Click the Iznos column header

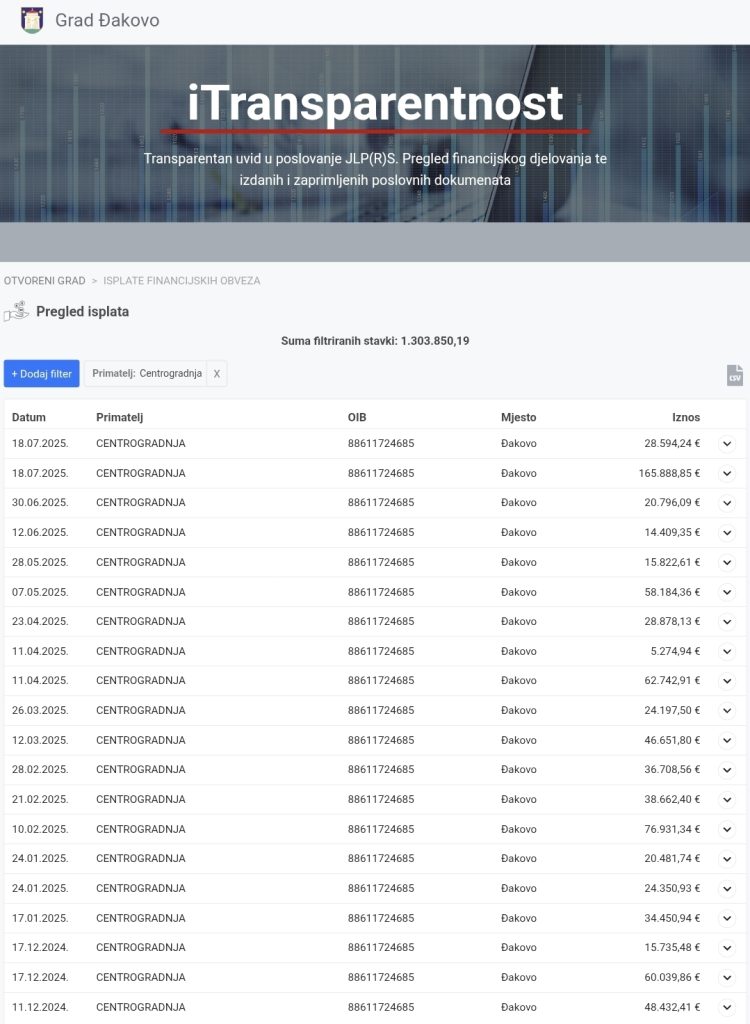click(686, 417)
